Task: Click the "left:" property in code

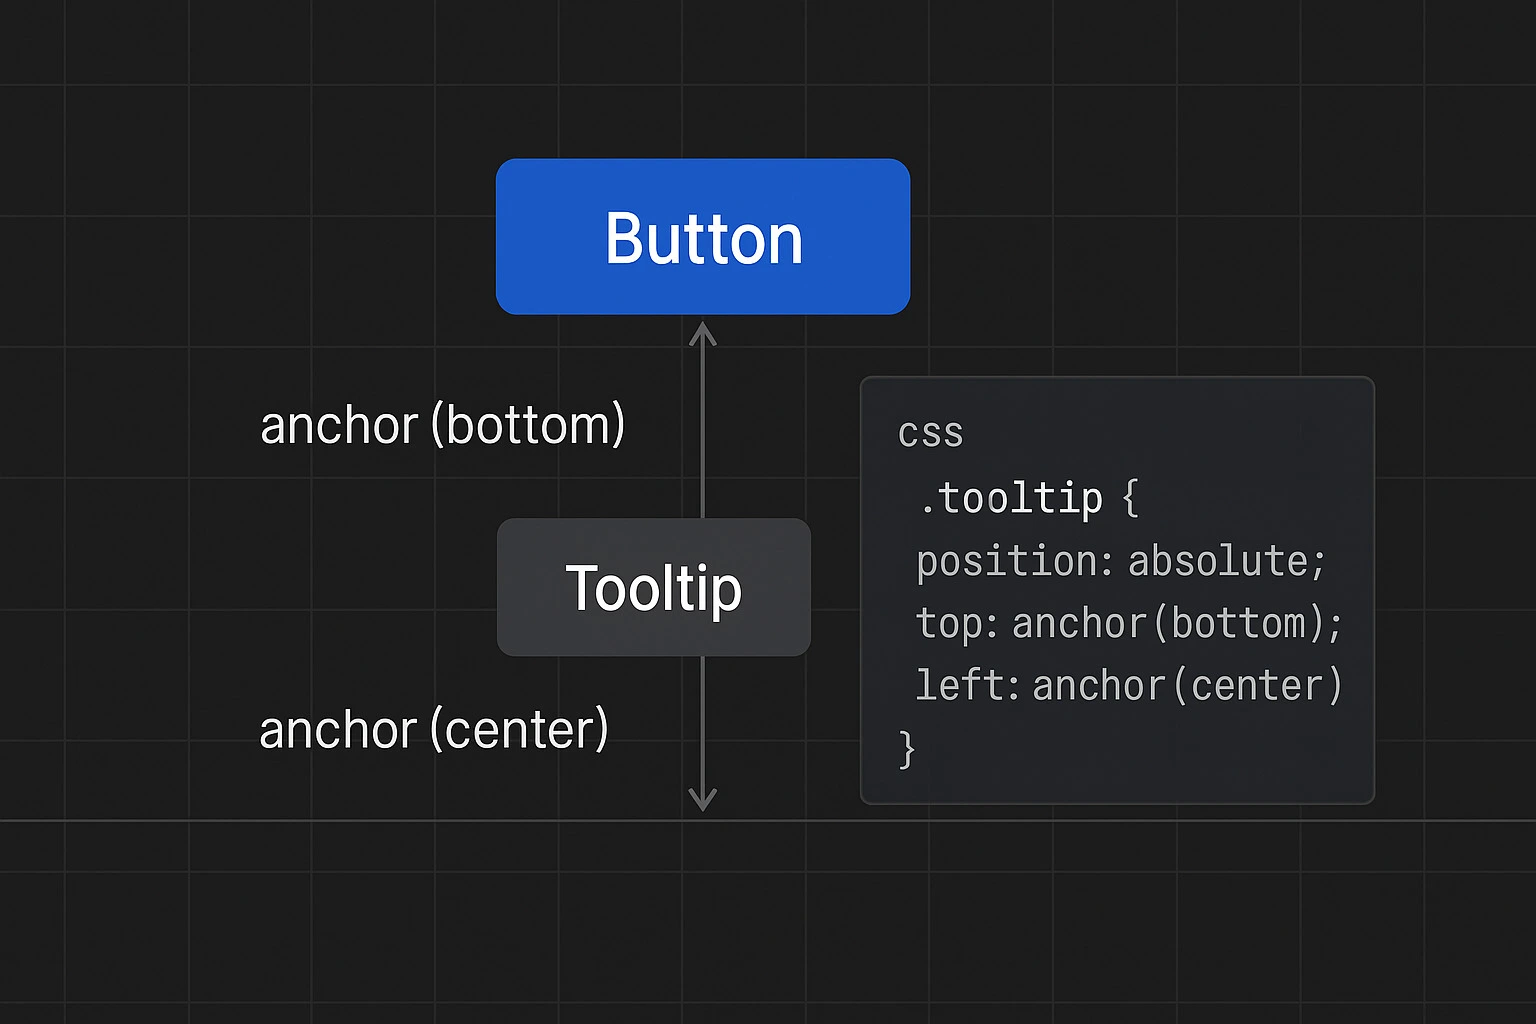Action: point(967,686)
